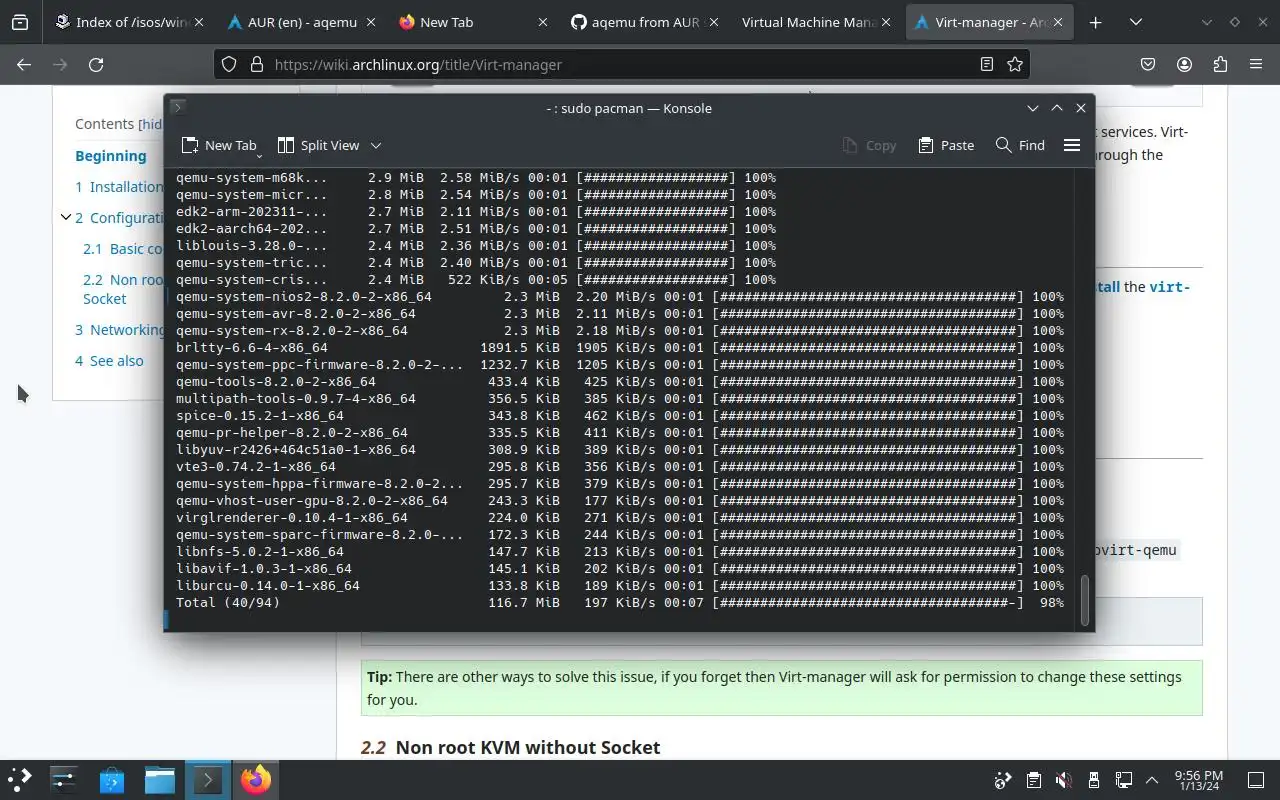
Task: Click the Firefox View recent browsing icon
Action: point(20,22)
